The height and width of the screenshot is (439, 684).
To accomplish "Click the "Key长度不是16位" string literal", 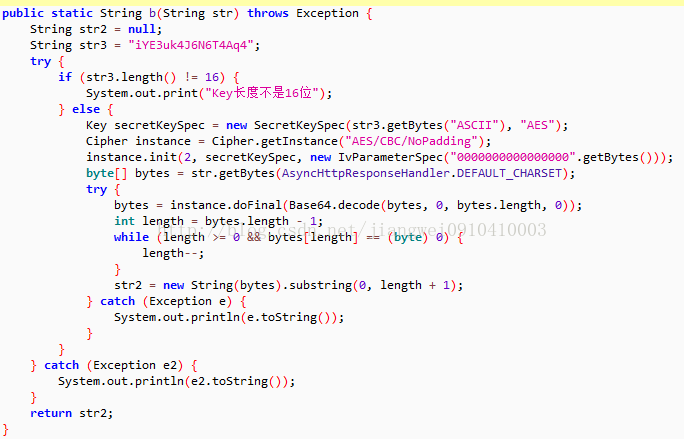I will pos(262,93).
